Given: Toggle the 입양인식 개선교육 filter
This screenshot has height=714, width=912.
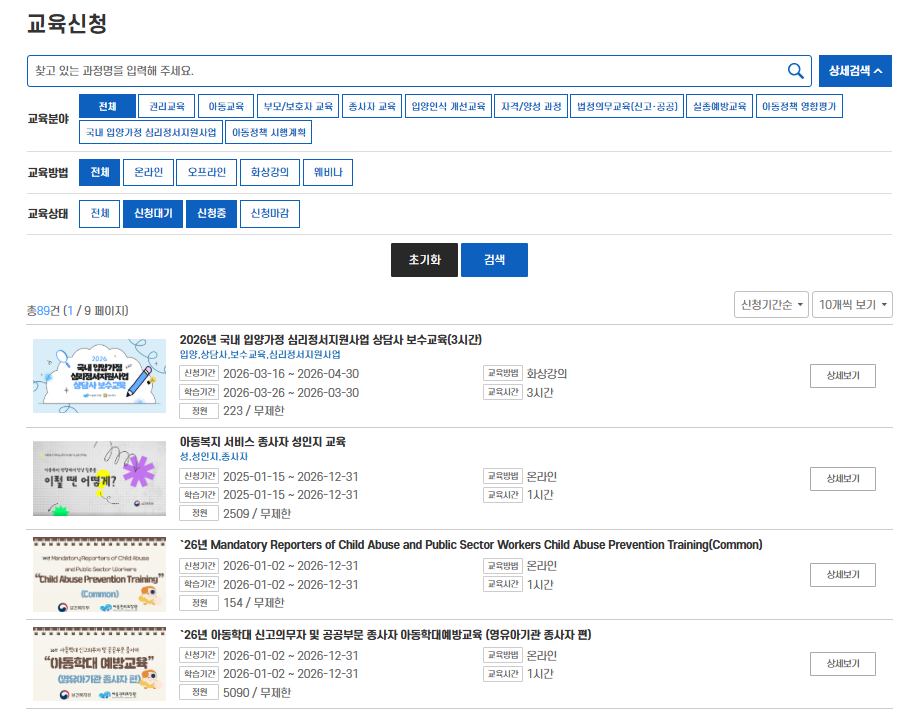Looking at the screenshot, I should click(448, 106).
